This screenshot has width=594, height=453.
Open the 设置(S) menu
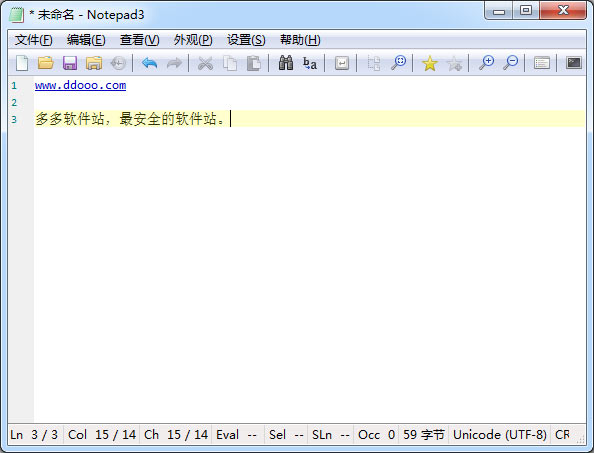[x=246, y=40]
